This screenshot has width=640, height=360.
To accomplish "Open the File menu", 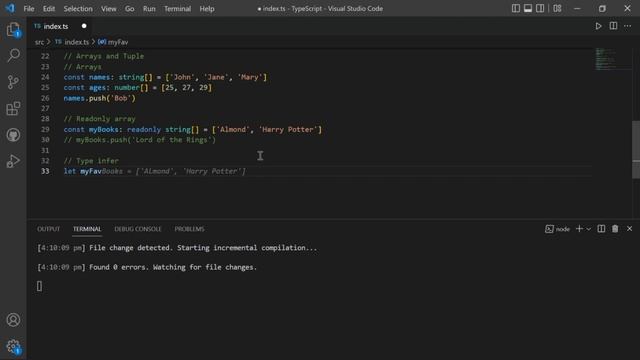I will tap(29, 9).
